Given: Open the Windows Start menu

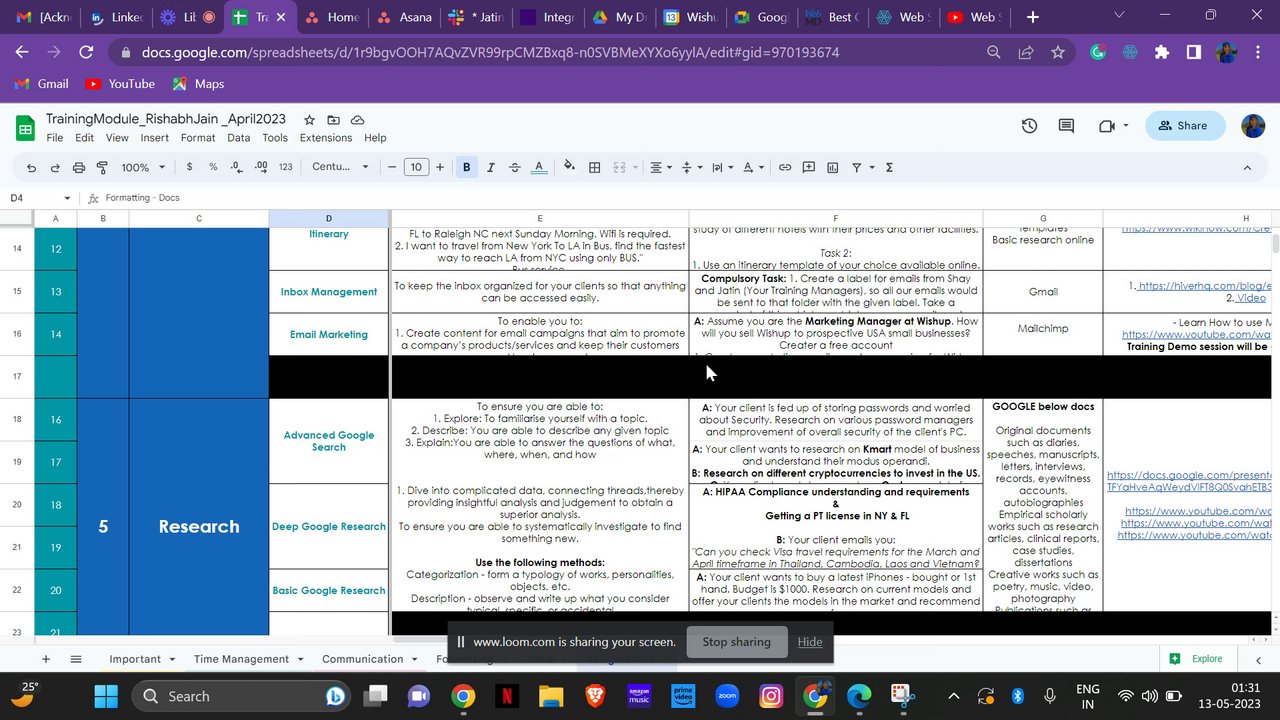Looking at the screenshot, I should (x=106, y=696).
